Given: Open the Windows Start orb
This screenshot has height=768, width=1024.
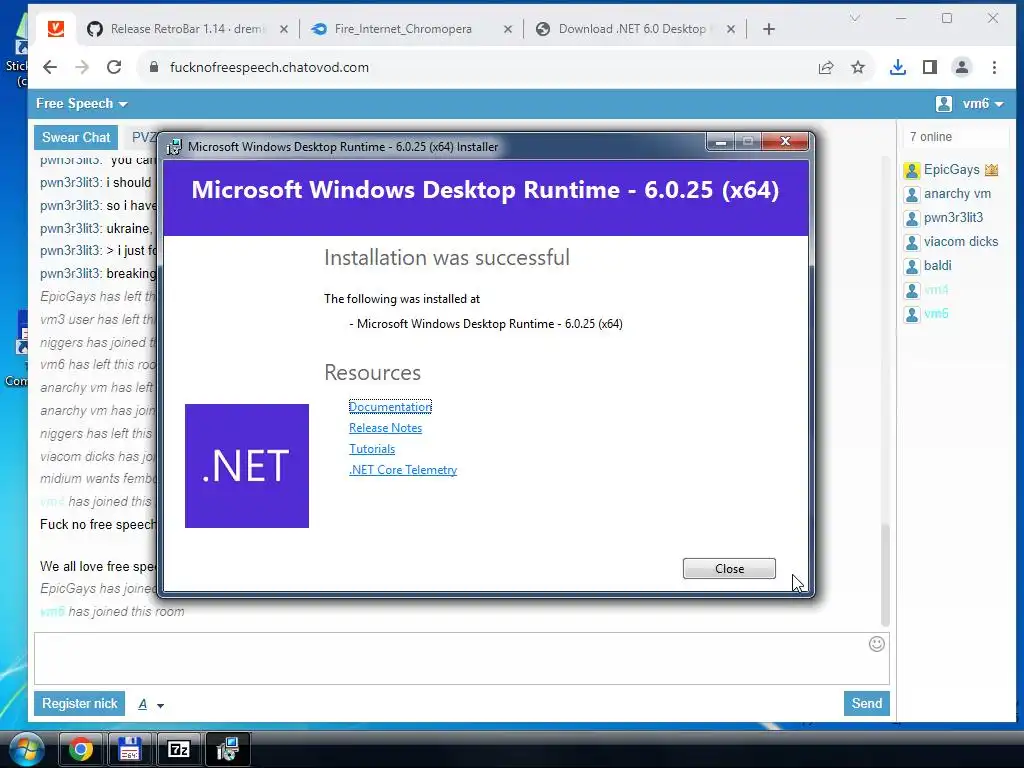Looking at the screenshot, I should point(26,750).
